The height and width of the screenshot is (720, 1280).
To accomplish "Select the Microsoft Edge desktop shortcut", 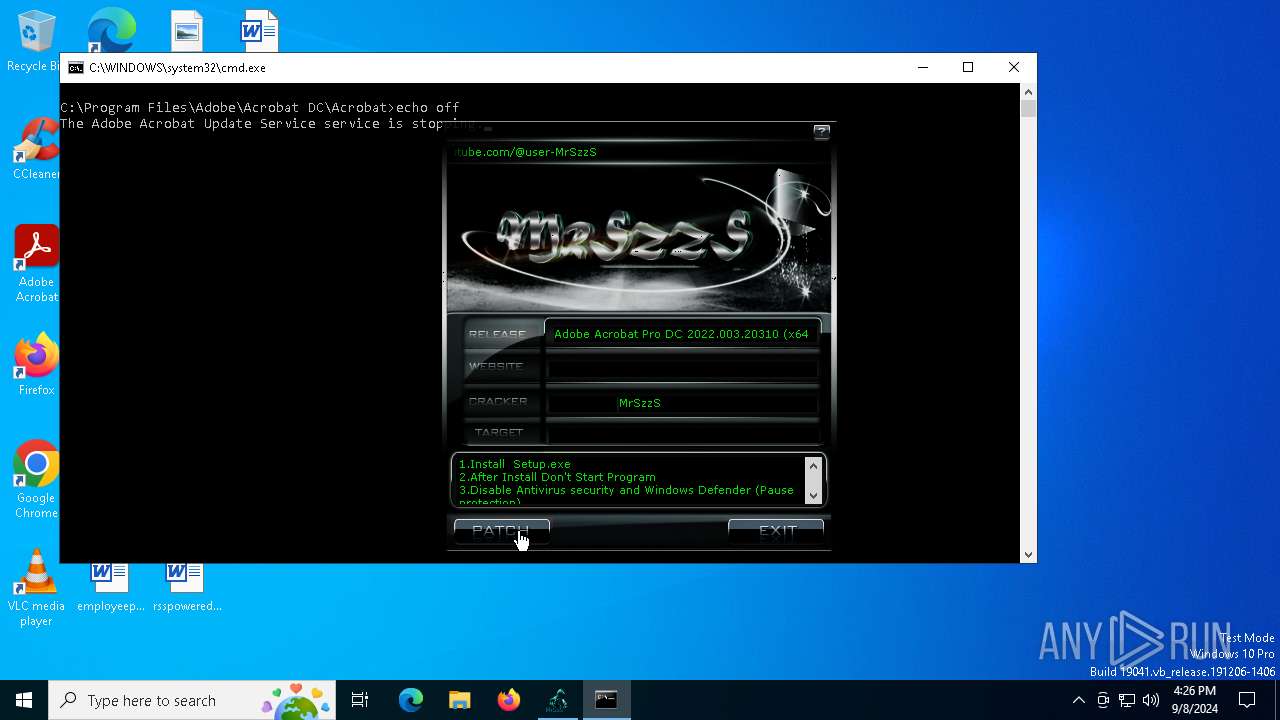I will pos(110,30).
